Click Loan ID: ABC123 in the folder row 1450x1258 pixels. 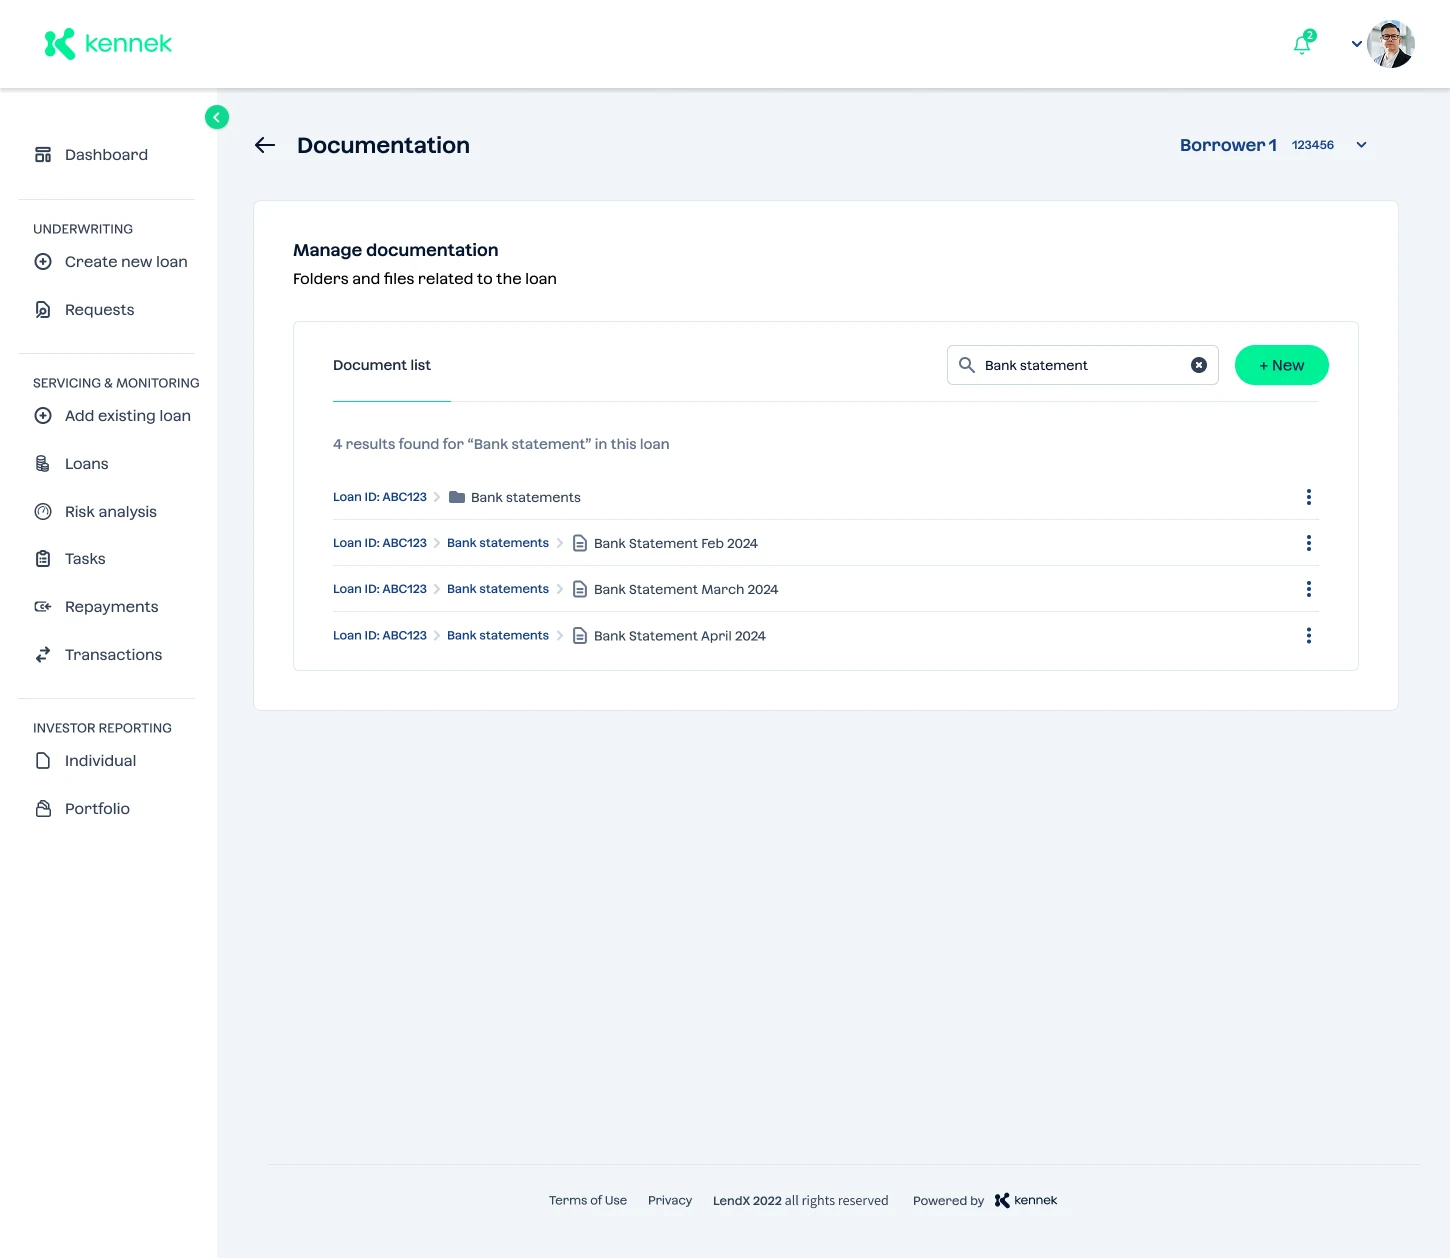point(380,497)
